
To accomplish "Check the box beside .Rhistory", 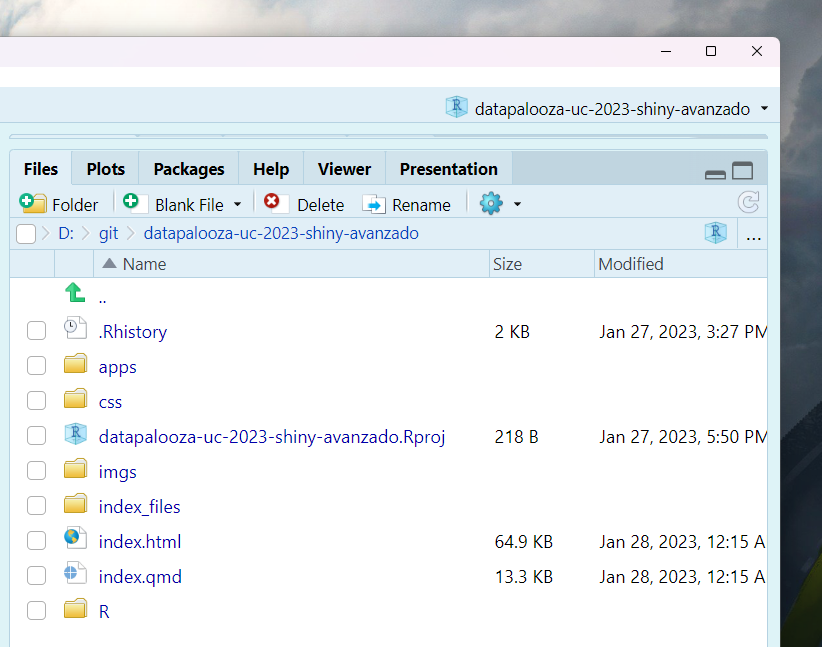I will click(37, 331).
